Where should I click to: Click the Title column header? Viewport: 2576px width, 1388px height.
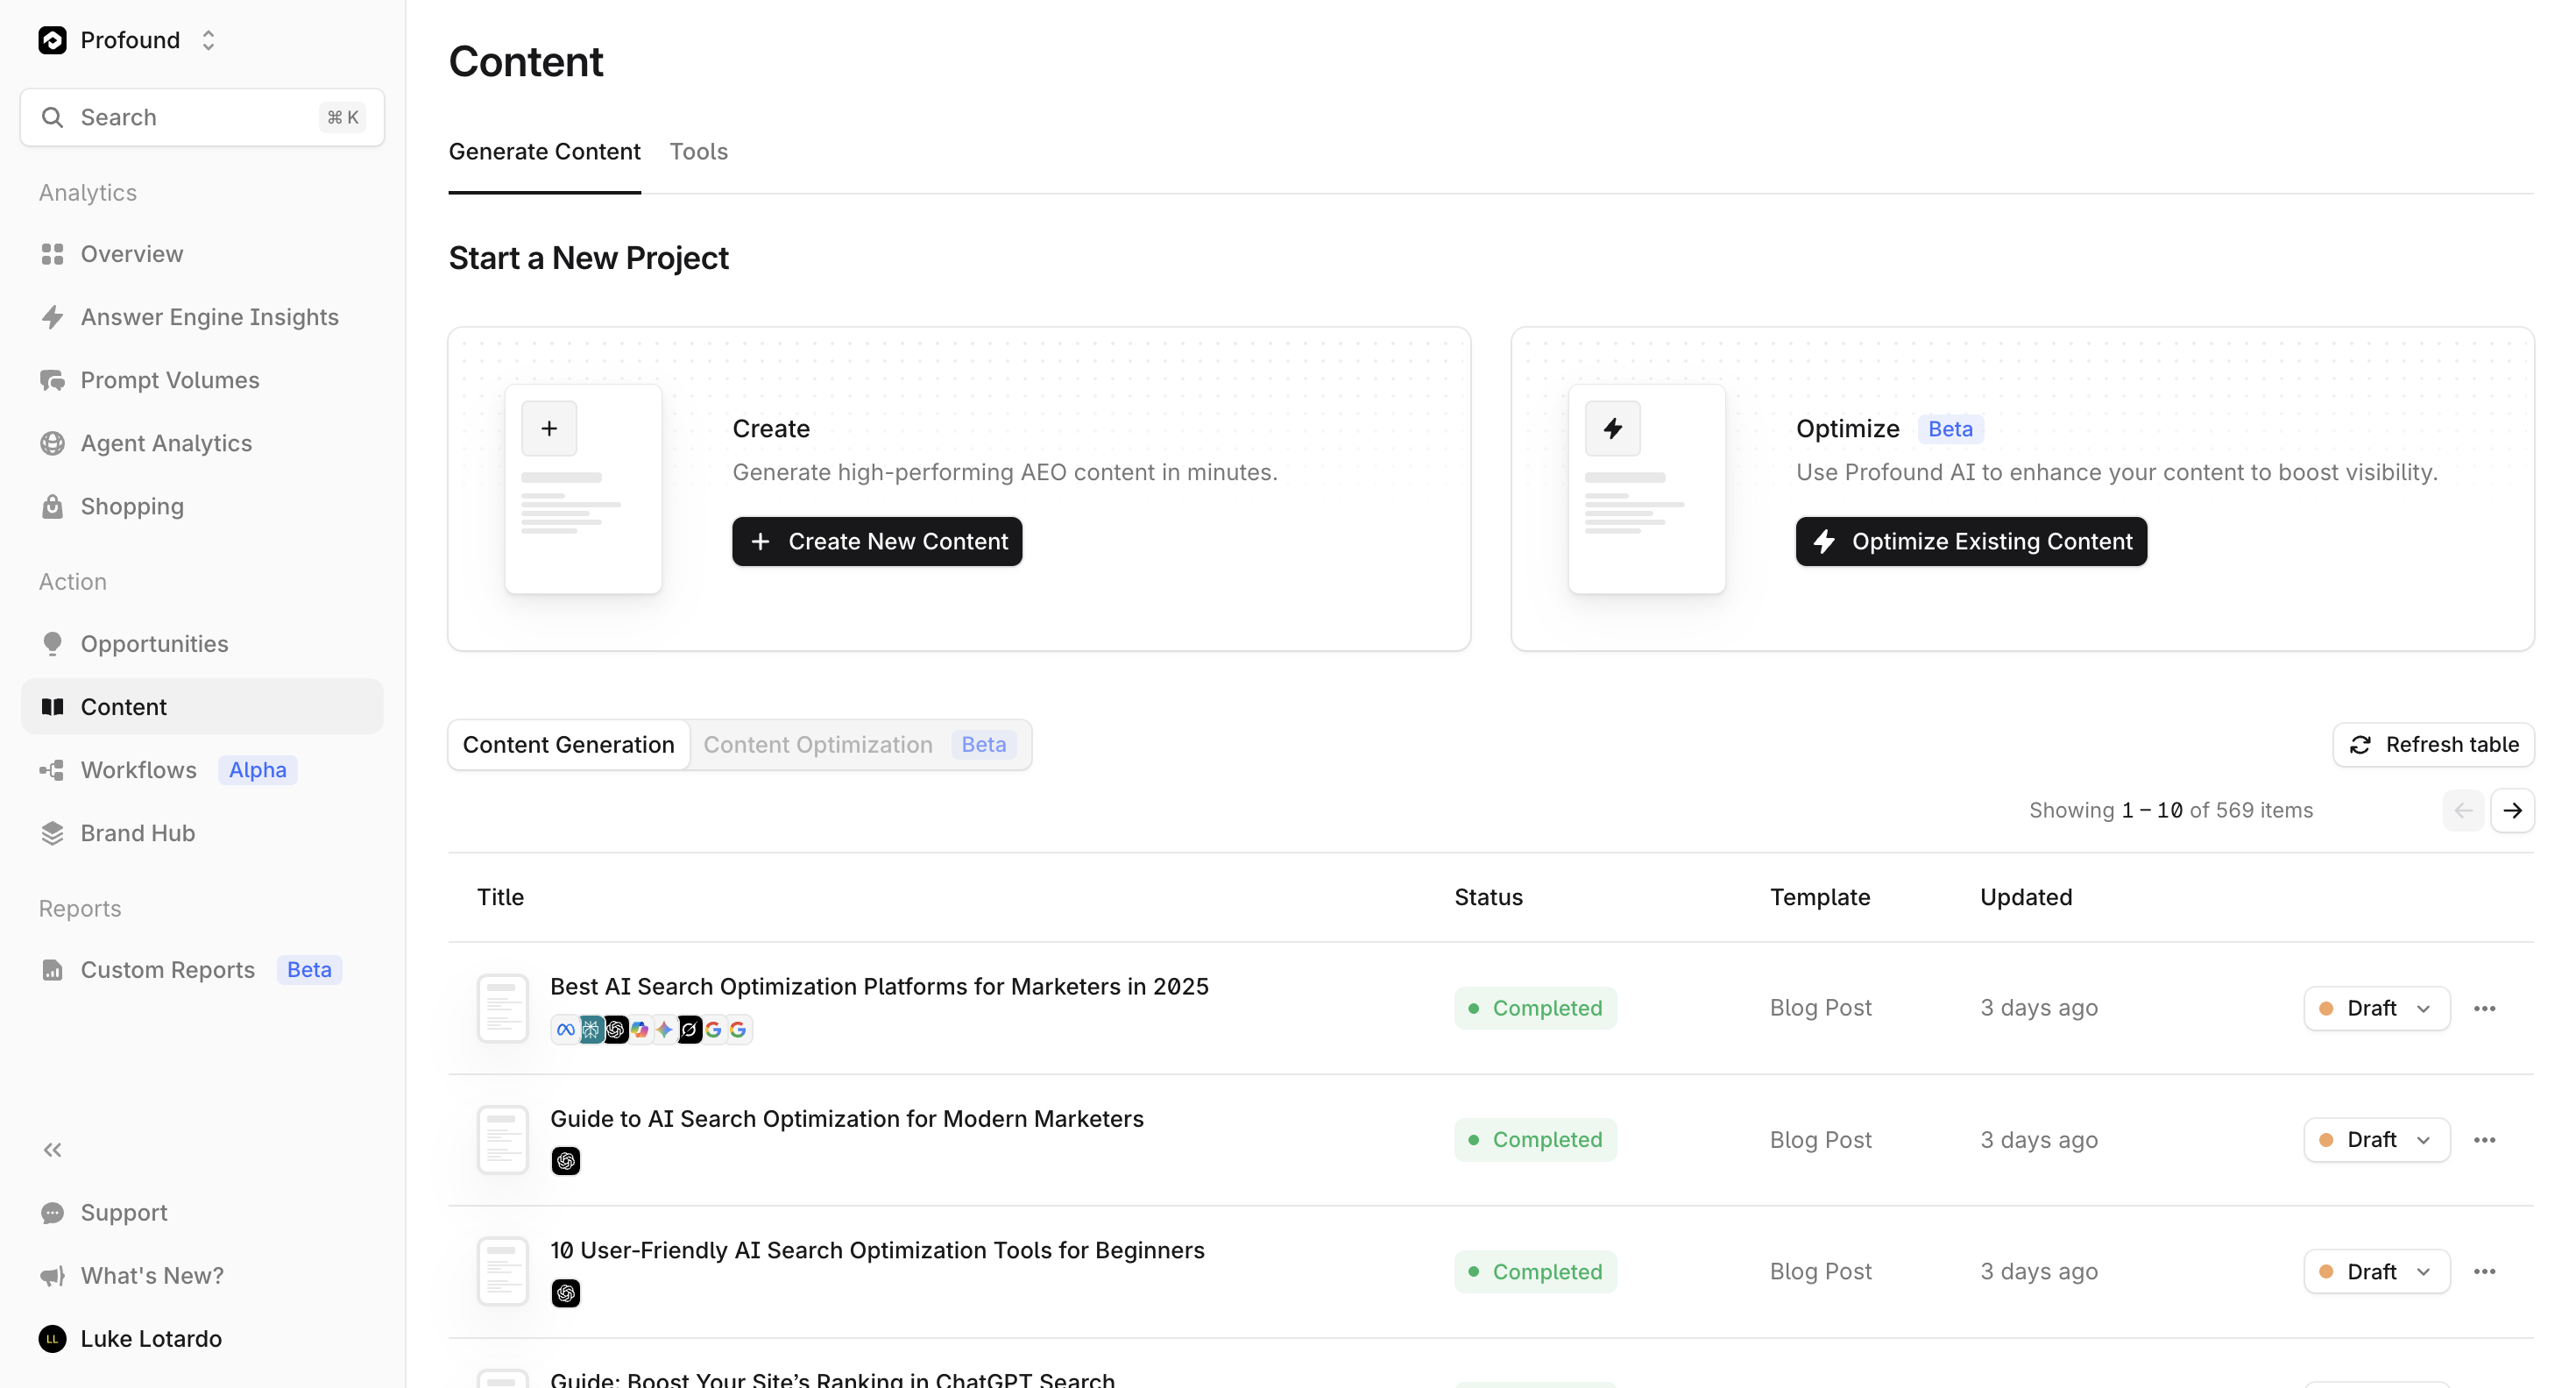coord(500,897)
